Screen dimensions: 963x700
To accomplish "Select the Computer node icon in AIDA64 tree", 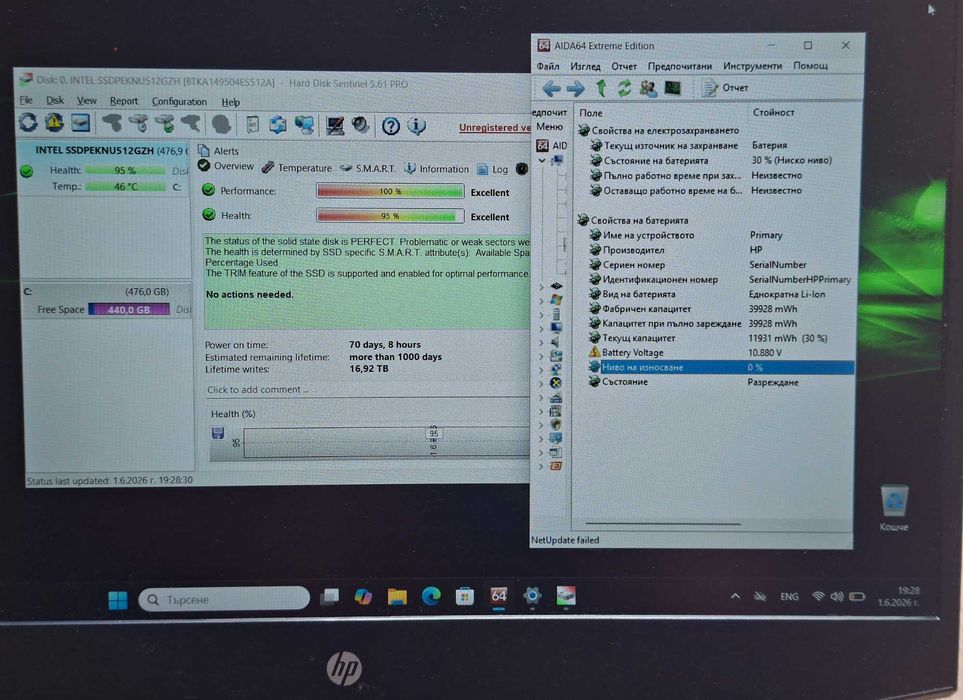I will (558, 160).
